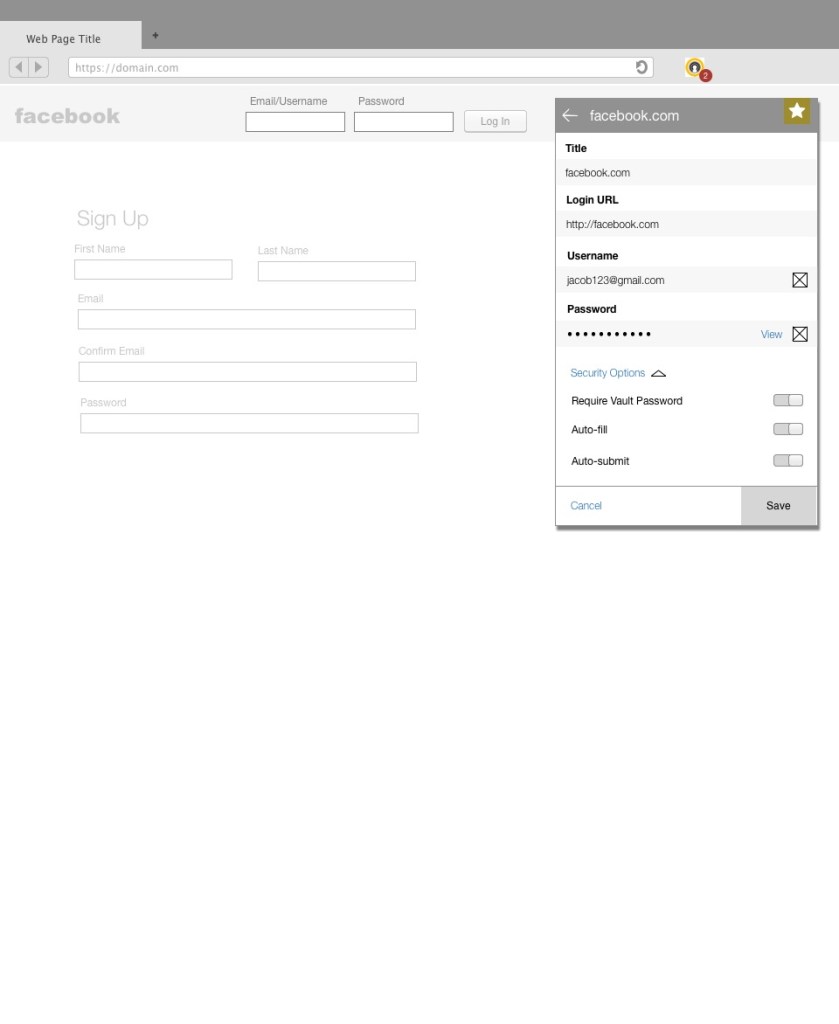Viewport: 839px width, 1024px height.
Task: Click the Sign Up First Name field
Action: (153, 270)
